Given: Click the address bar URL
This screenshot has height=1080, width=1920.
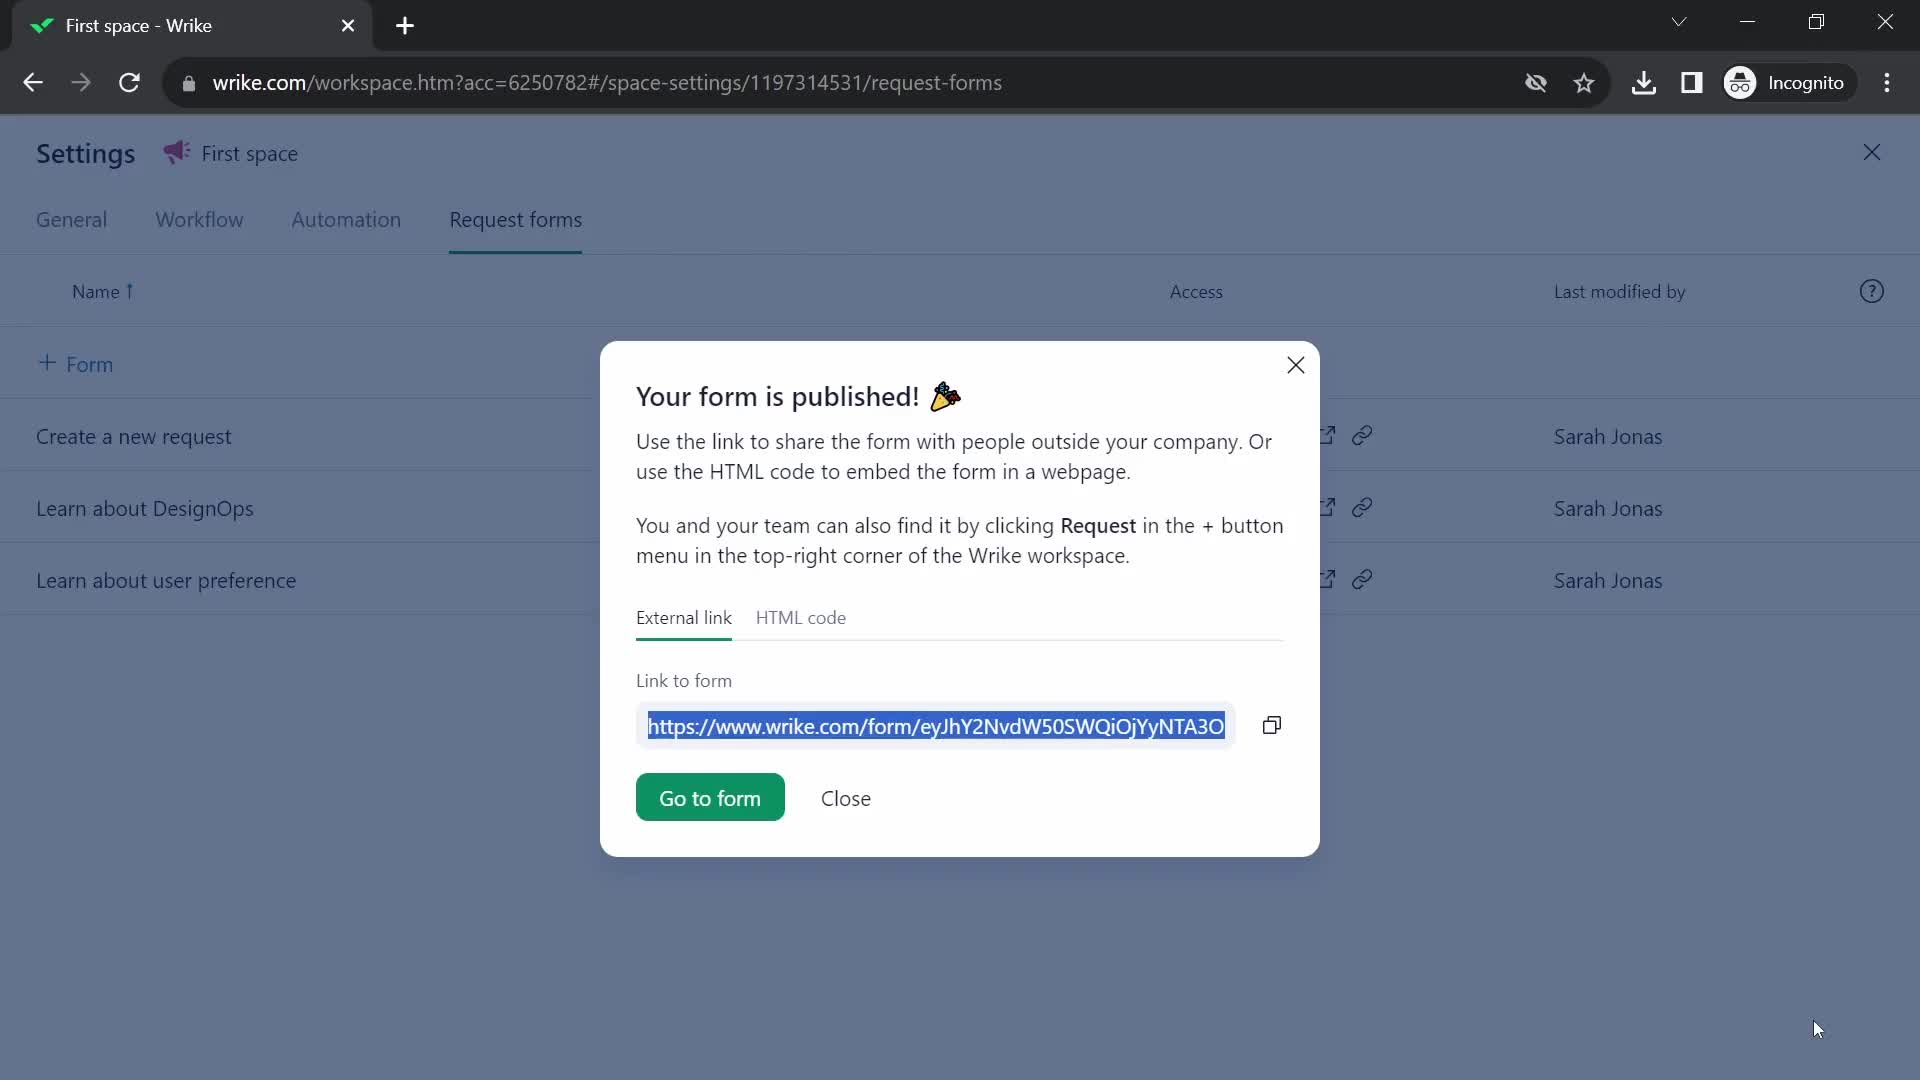Looking at the screenshot, I should 606,83.
